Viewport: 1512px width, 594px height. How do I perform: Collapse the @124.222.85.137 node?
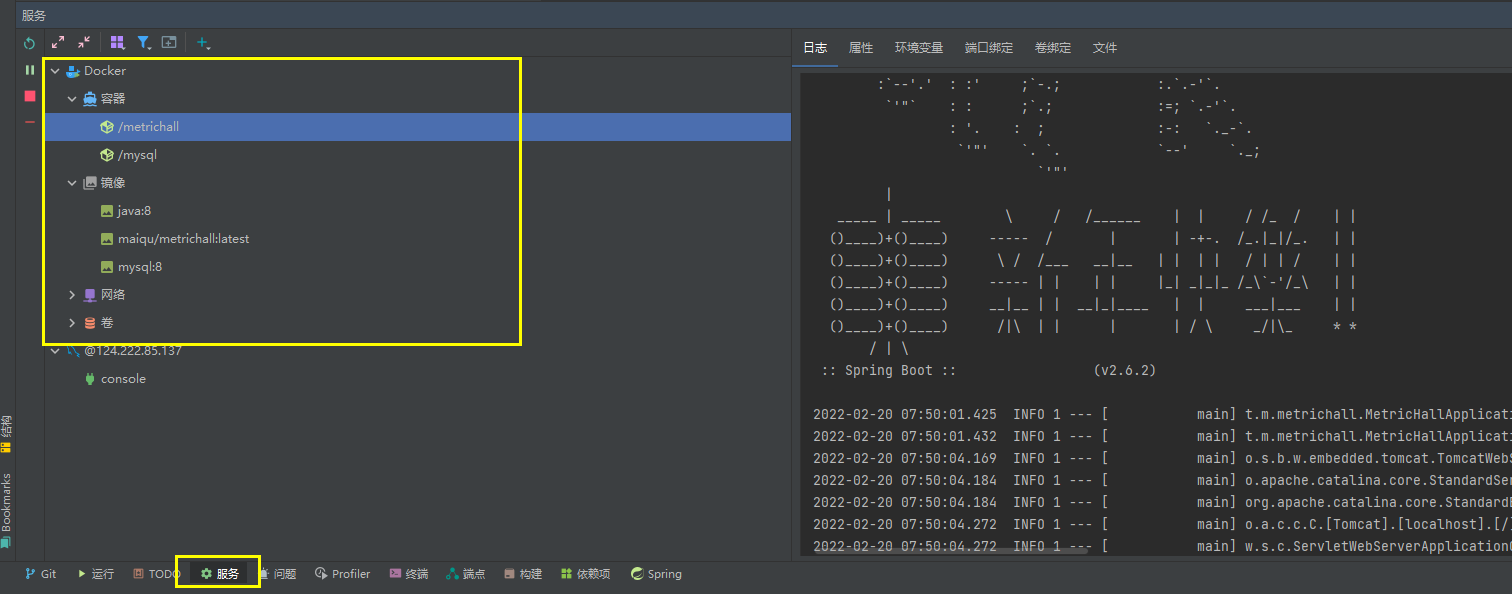[x=55, y=351]
